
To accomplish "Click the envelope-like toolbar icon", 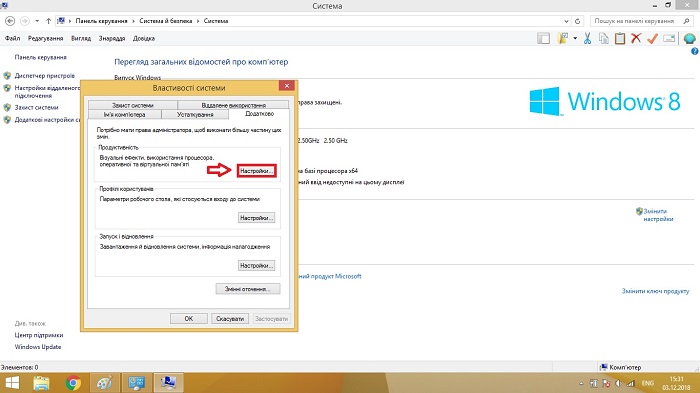I will click(x=669, y=38).
